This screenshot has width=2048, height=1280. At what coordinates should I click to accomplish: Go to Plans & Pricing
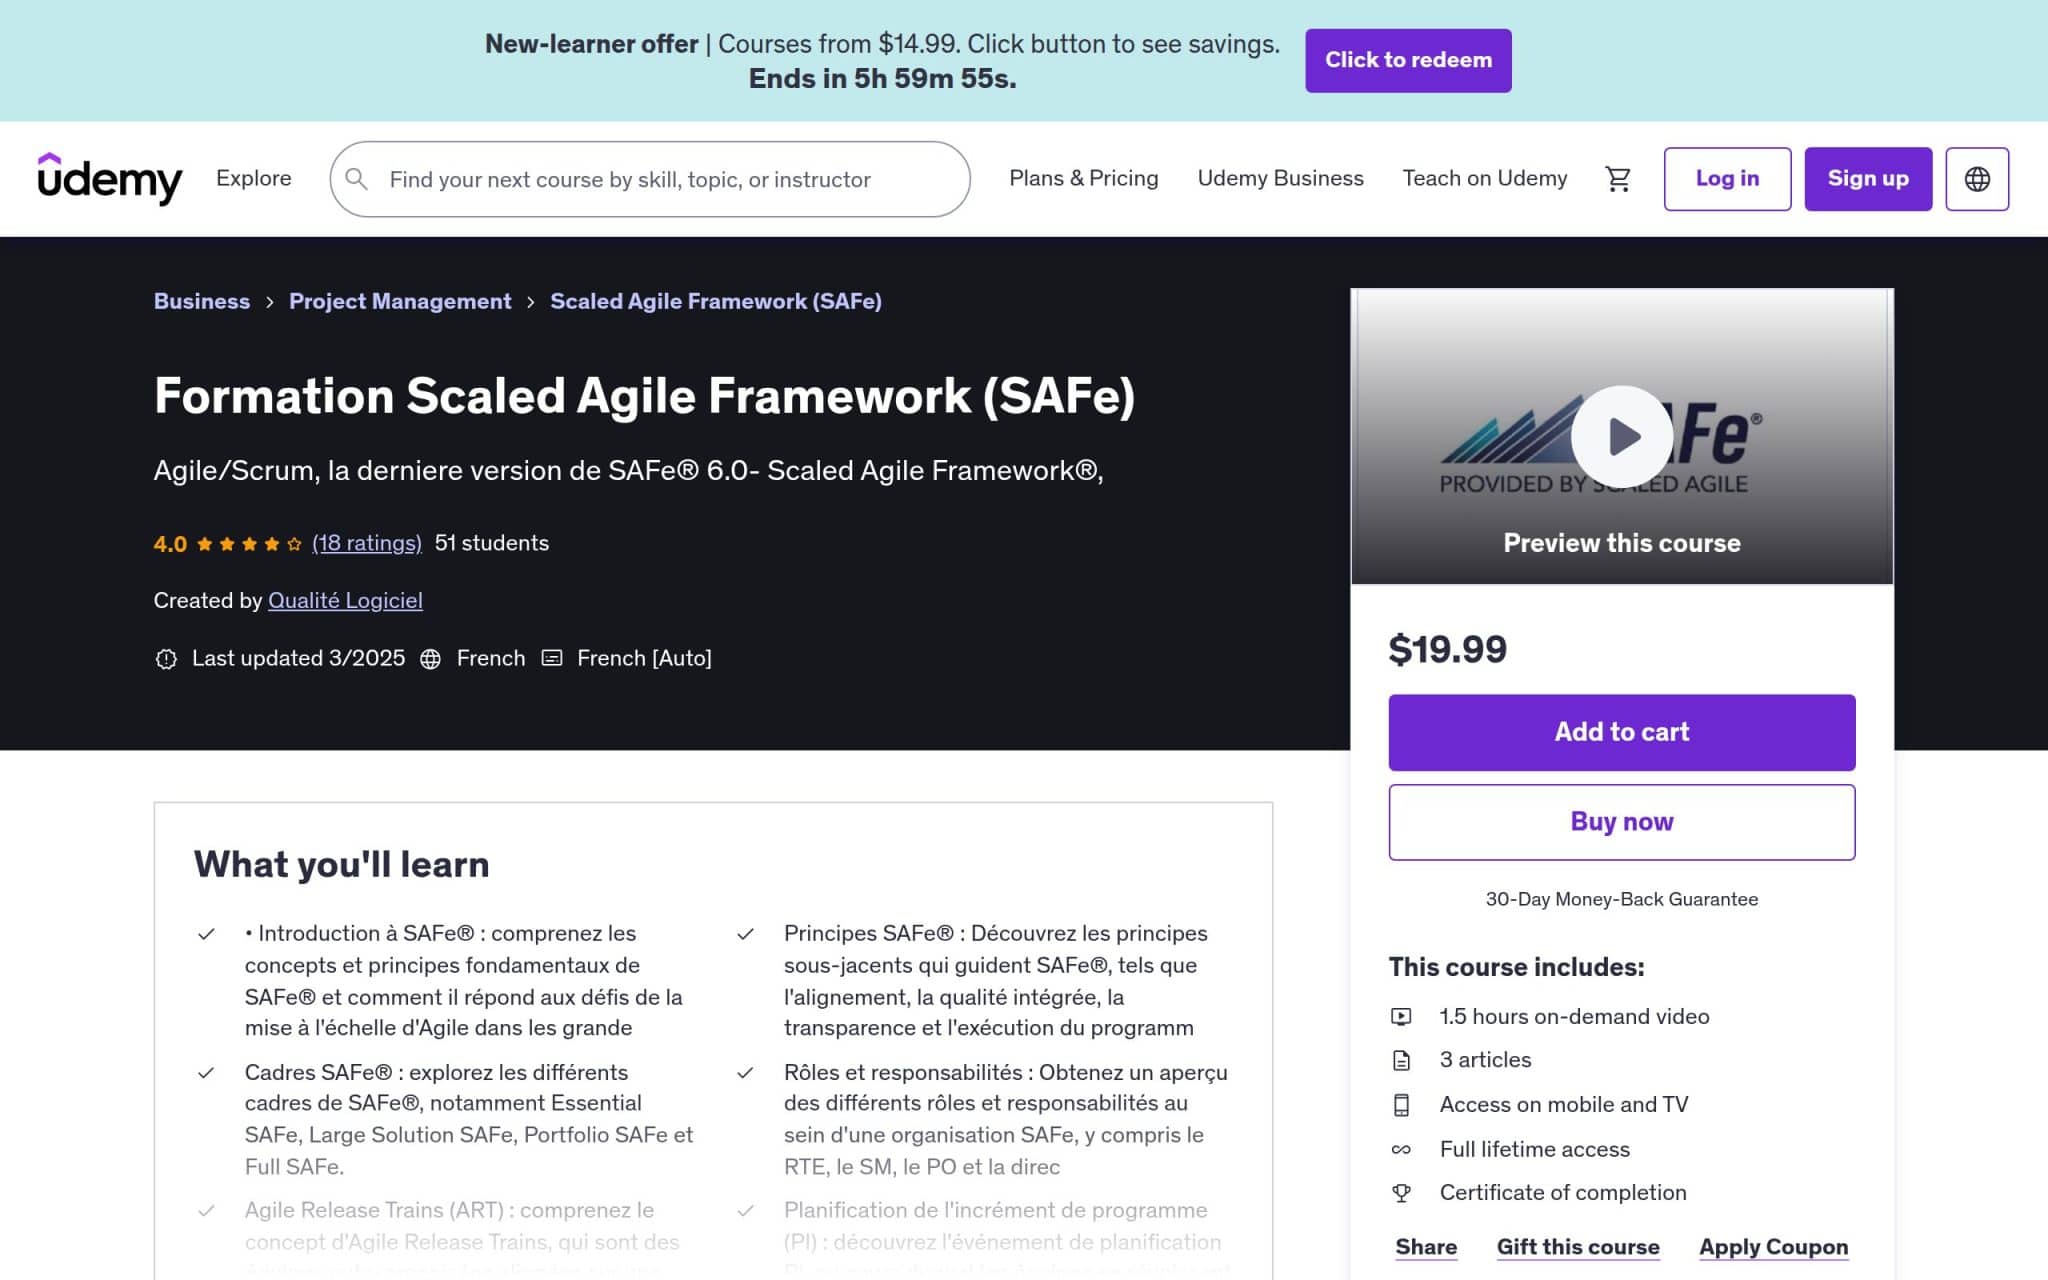[1083, 179]
